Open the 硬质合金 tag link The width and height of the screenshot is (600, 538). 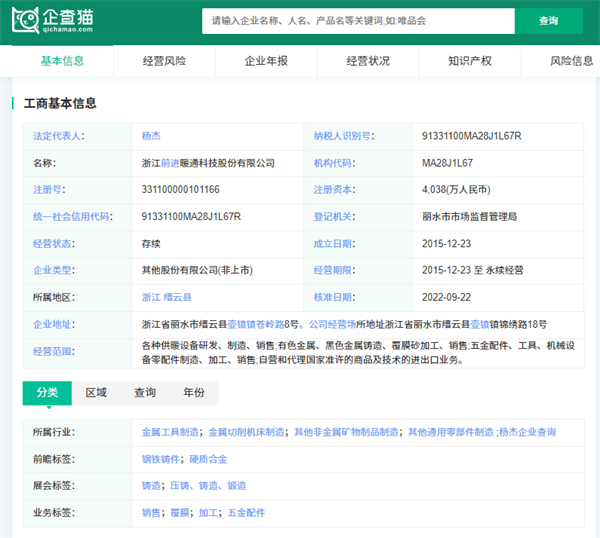coord(209,459)
